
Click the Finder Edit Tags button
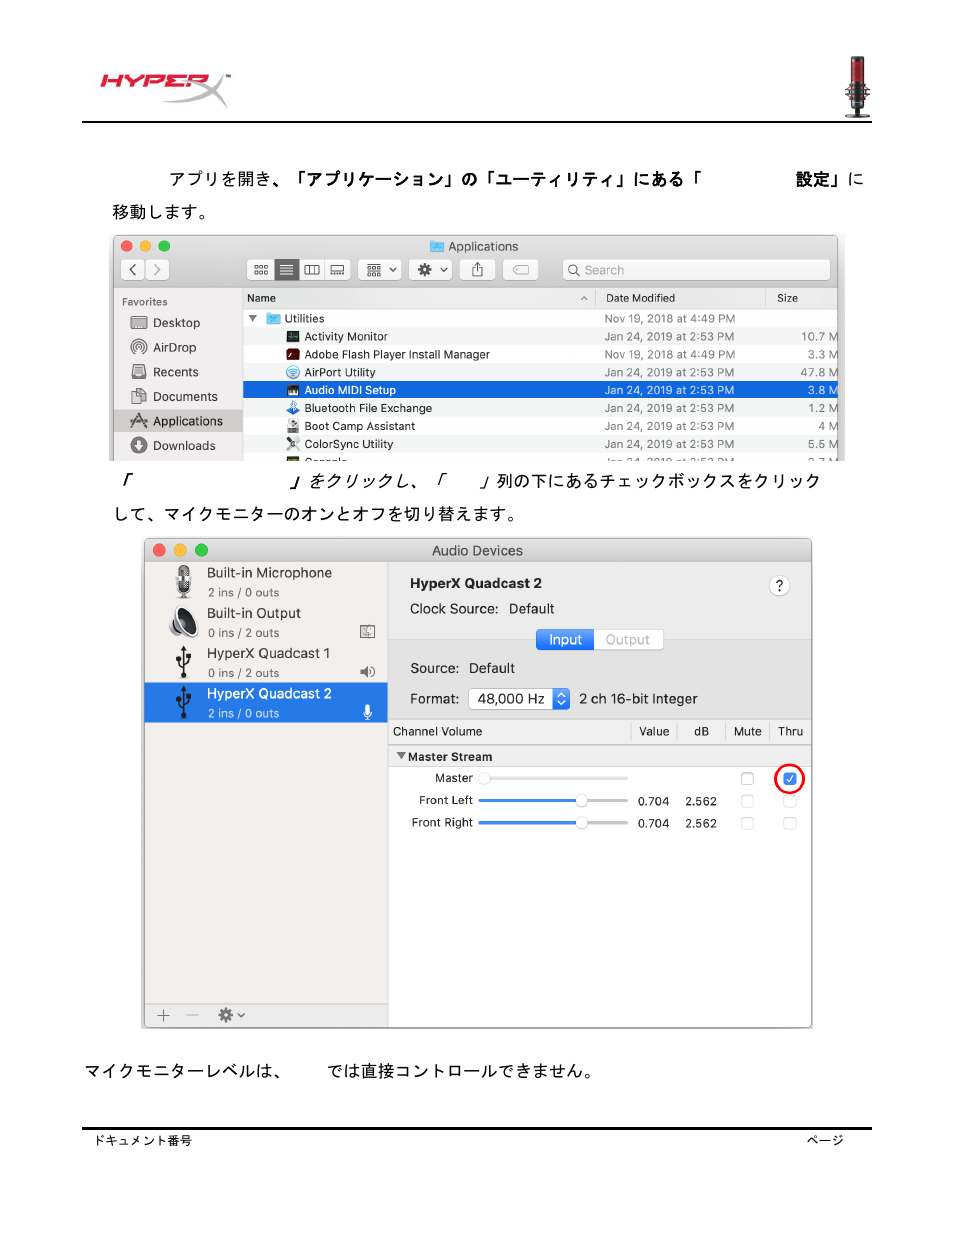pyautogui.click(x=521, y=270)
